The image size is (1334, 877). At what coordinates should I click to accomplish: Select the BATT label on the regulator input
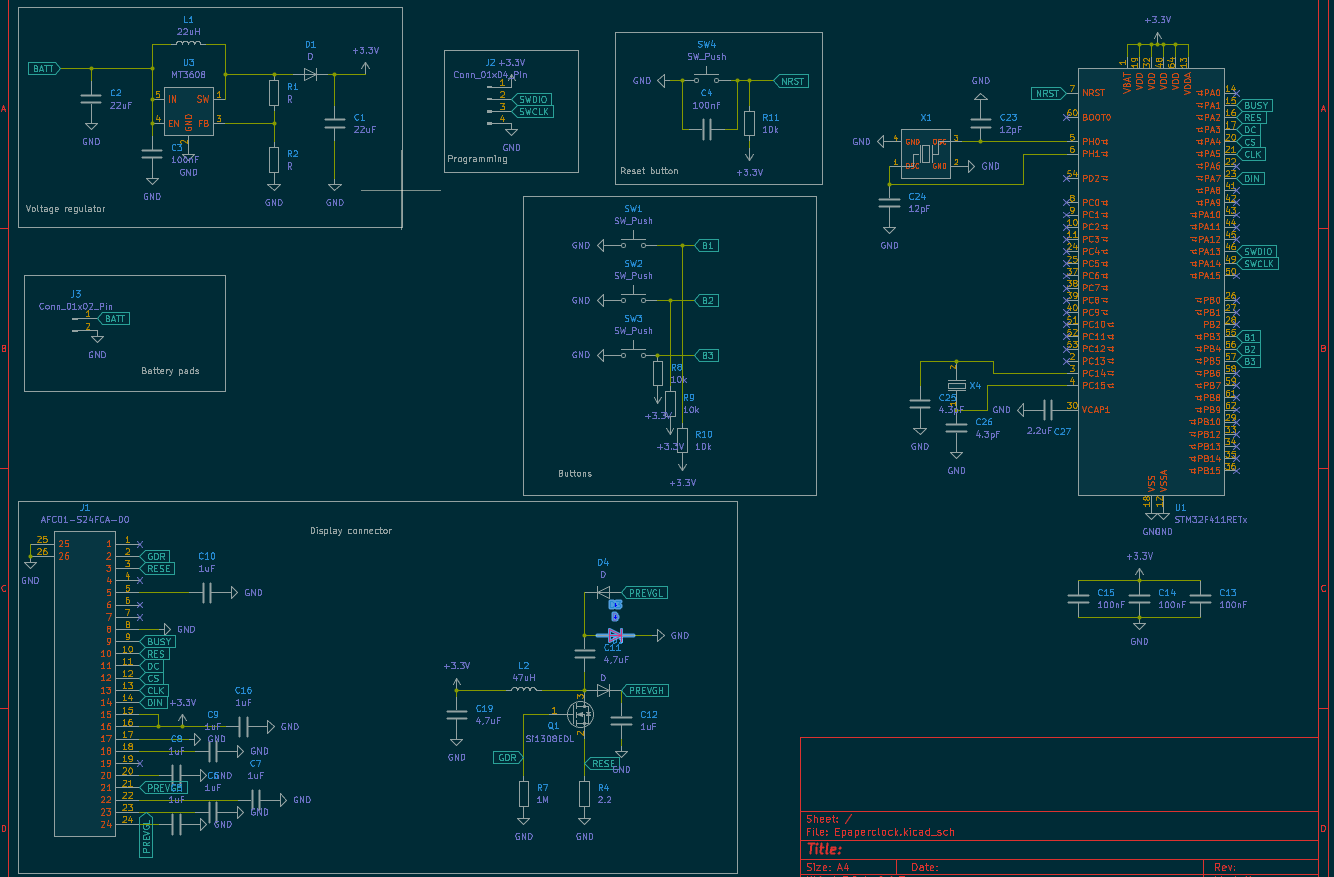[x=44, y=69]
